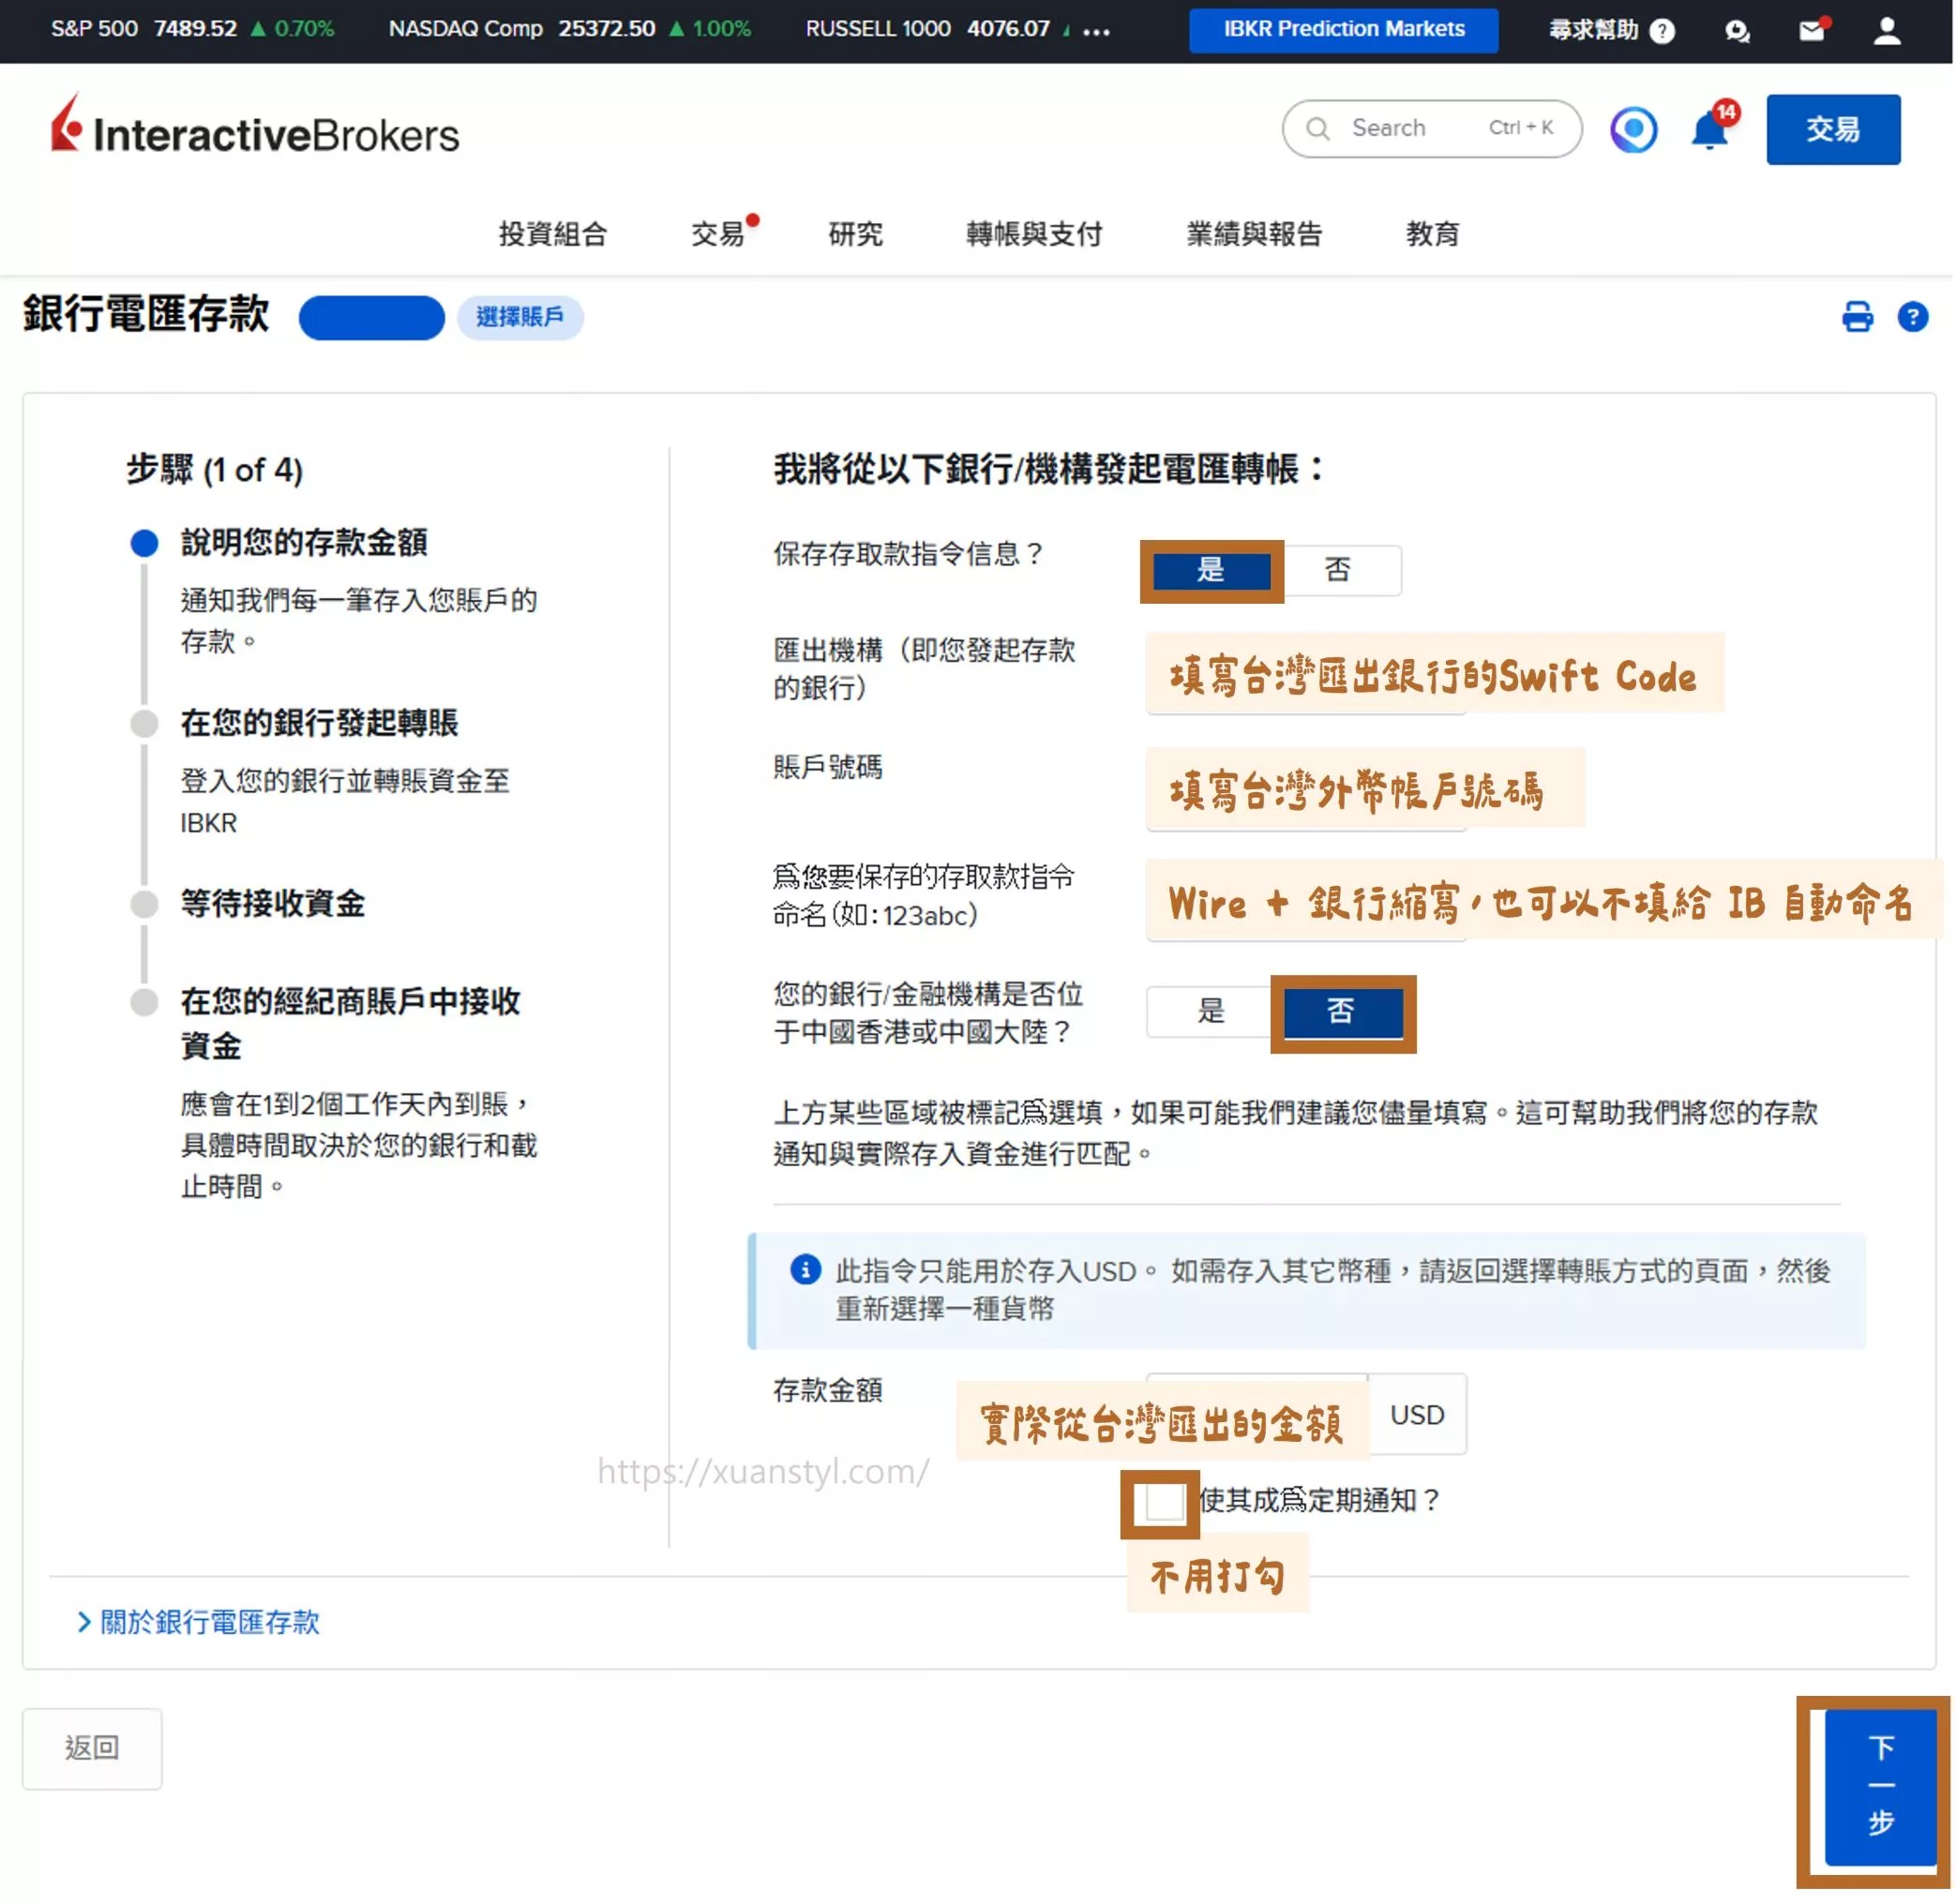Open the 轉帳與支付 menu
Screen dimensions: 1956x1904
[x=1034, y=234]
